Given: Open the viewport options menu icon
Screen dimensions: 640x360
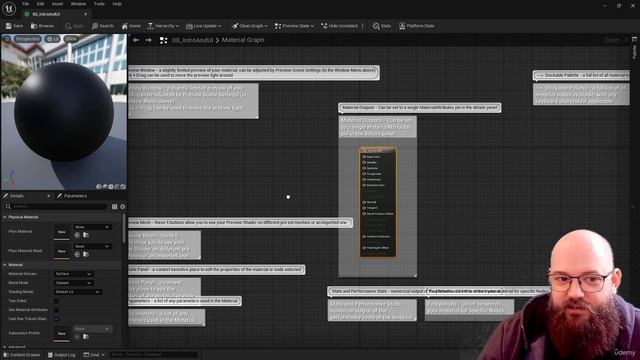Looking at the screenshot, I should point(7,39).
